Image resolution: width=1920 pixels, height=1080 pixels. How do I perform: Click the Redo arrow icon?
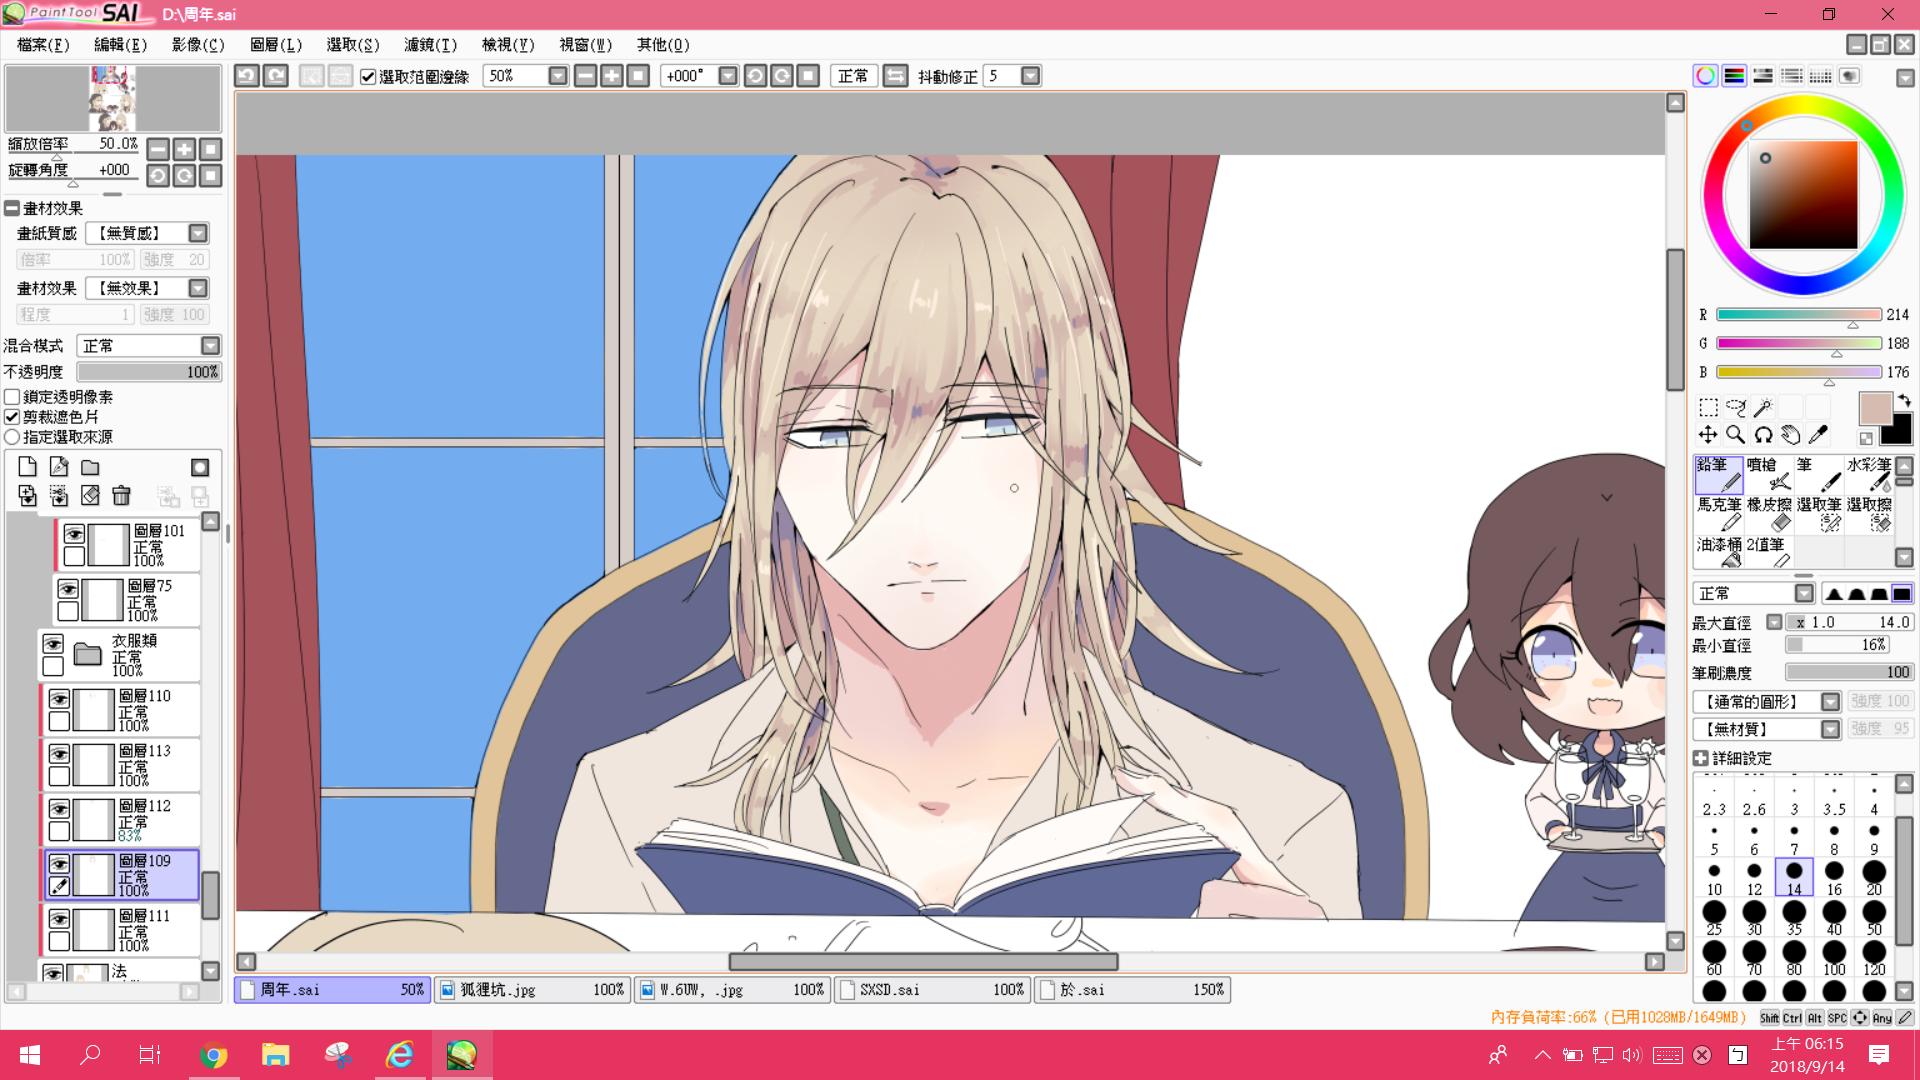(x=276, y=76)
